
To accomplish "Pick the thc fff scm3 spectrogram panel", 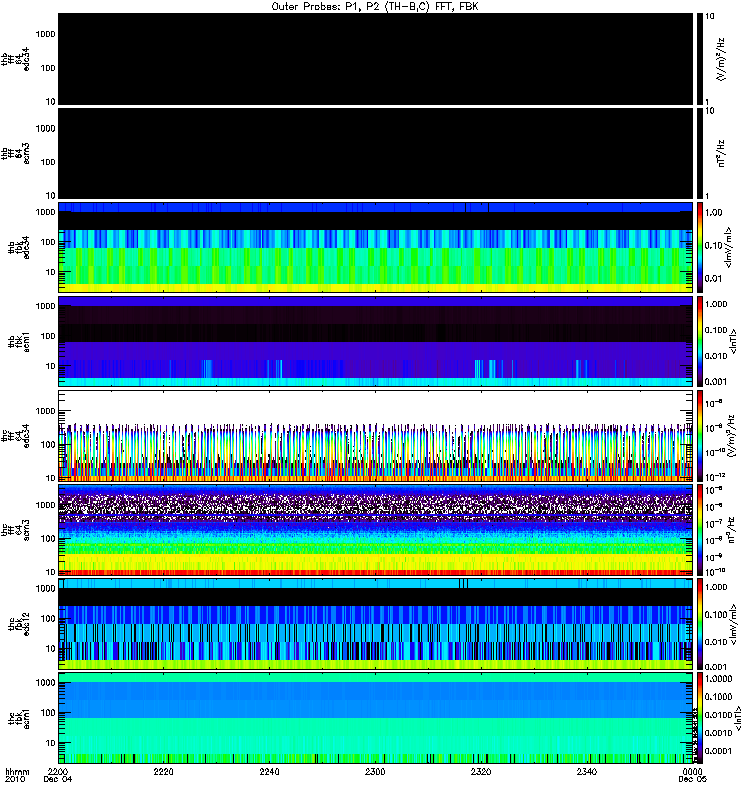I will pos(376,530).
